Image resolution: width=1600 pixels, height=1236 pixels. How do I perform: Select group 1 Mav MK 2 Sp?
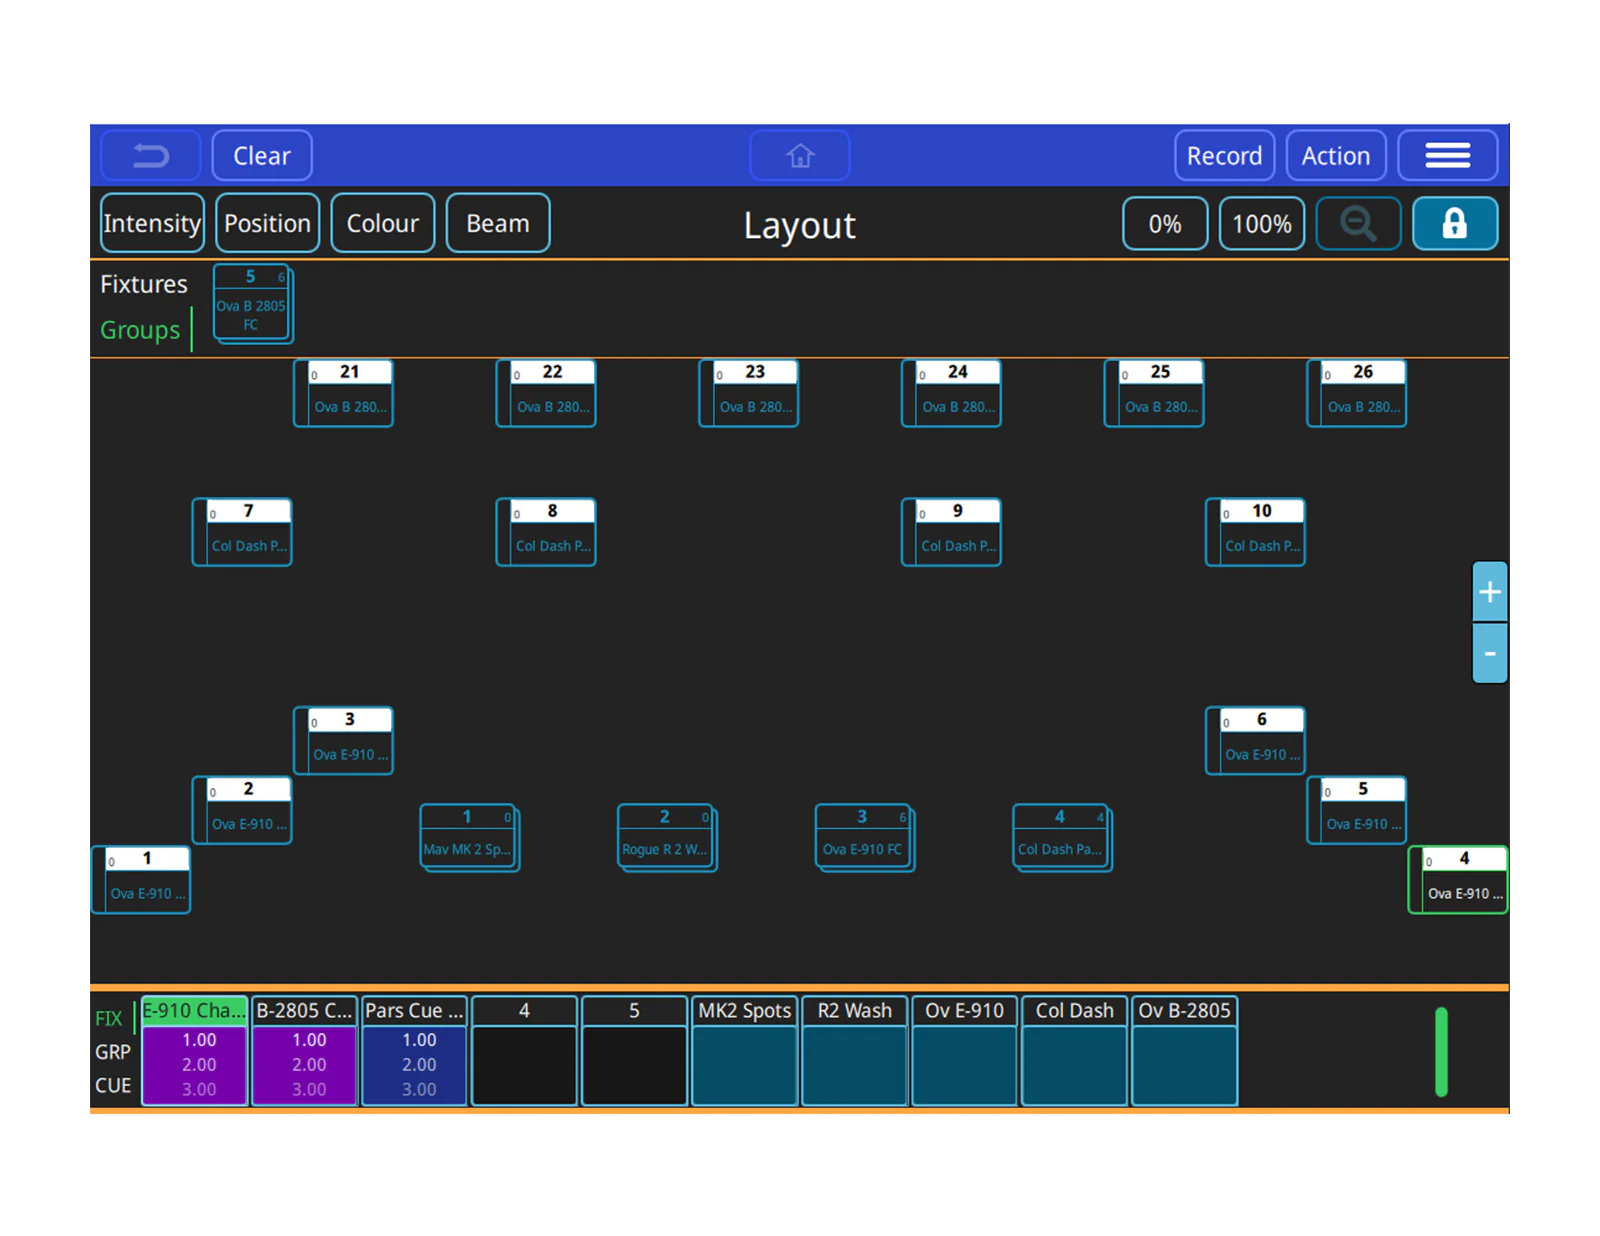tap(470, 837)
